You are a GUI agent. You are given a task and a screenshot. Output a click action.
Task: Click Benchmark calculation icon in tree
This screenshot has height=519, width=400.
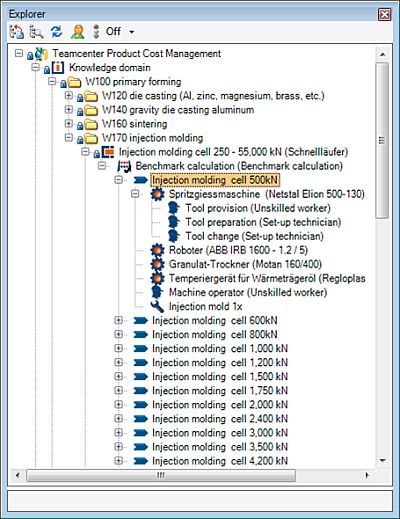coord(124,166)
